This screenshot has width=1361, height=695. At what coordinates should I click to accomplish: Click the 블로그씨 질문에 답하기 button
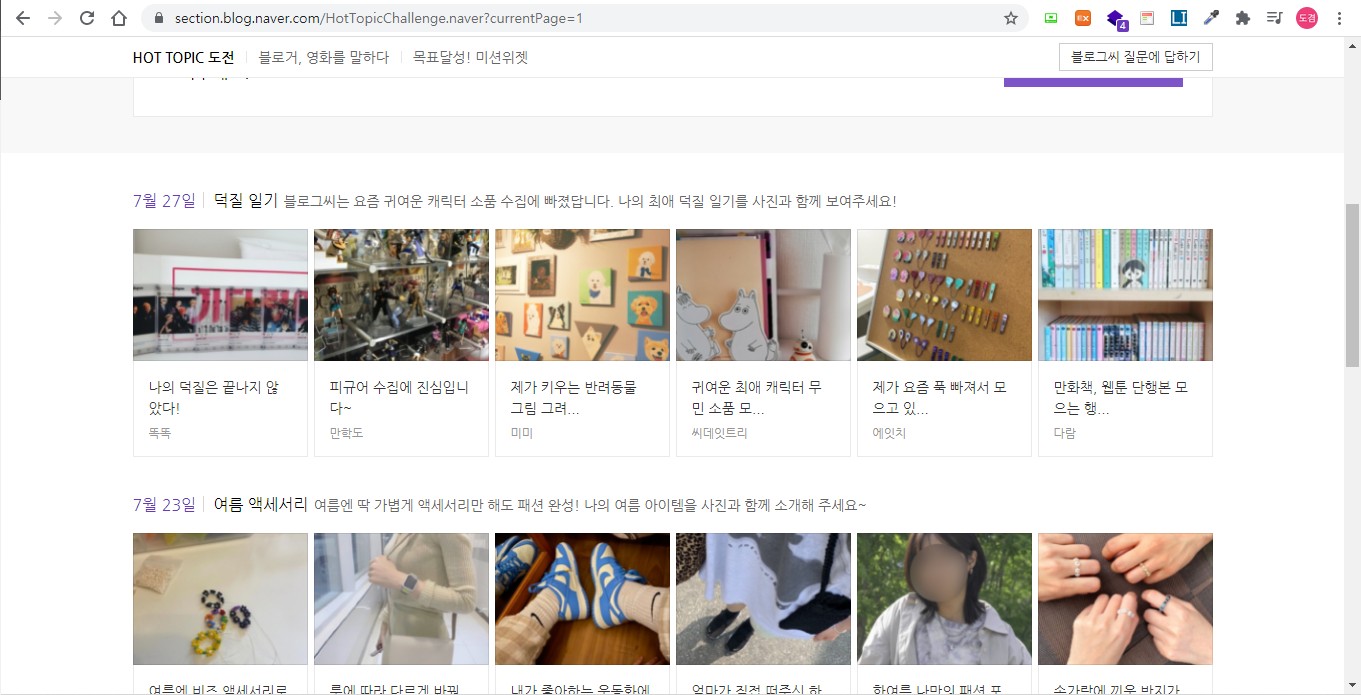[x=1135, y=57]
